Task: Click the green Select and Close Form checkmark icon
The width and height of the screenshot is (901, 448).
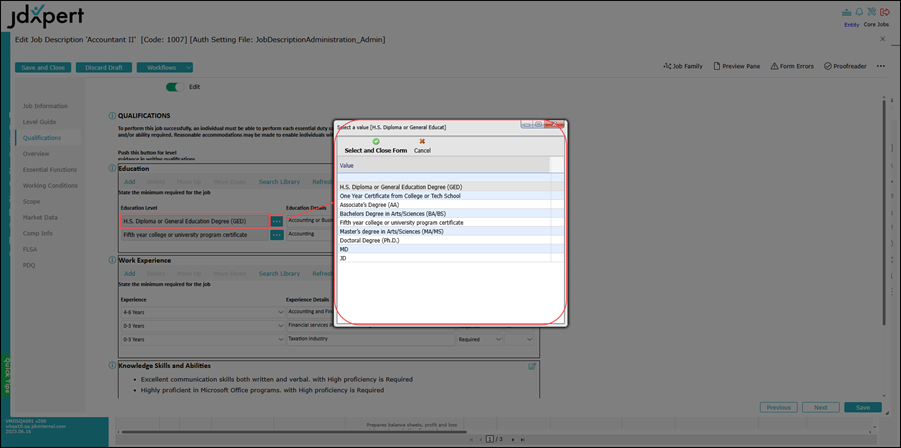Action: 376,141
